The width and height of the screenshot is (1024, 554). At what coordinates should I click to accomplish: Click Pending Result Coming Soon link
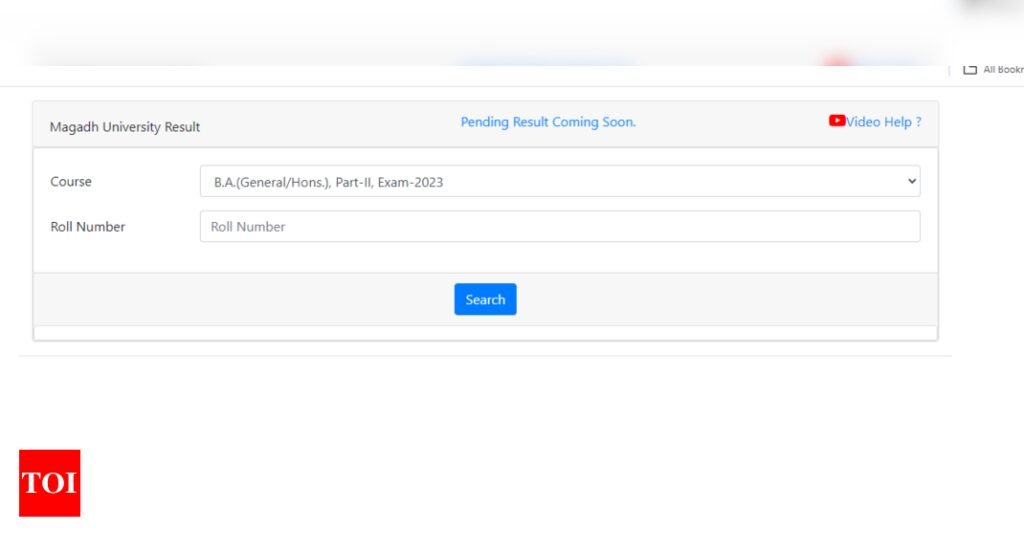[548, 122]
